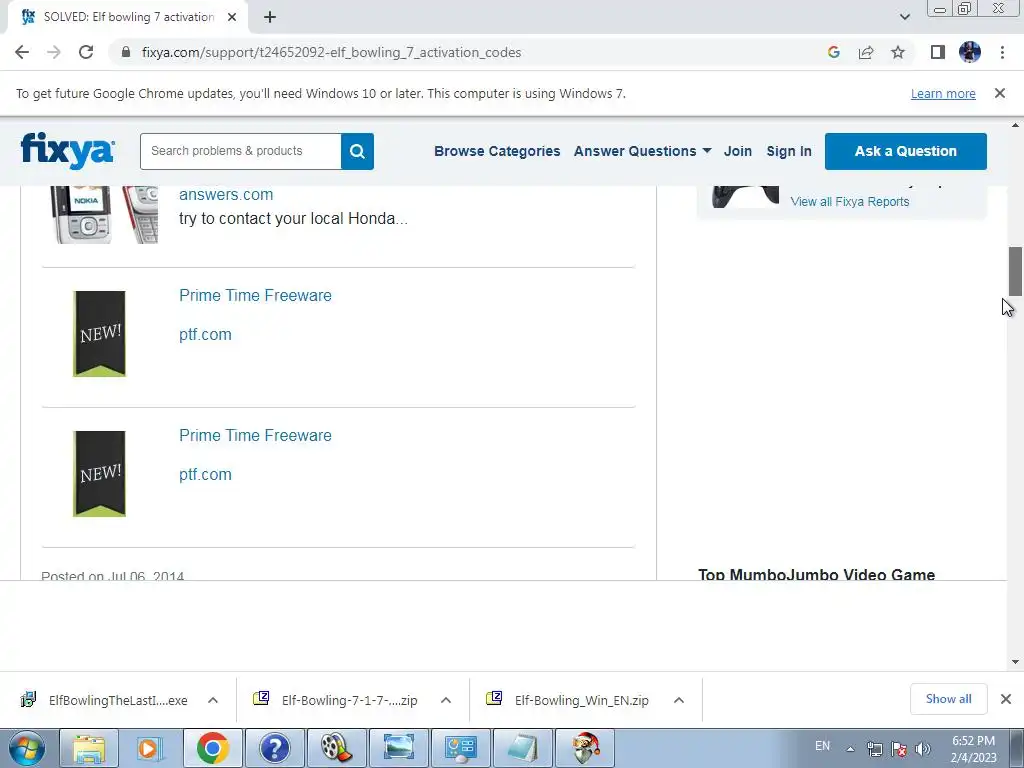Click the Chrome taskbar icon
The width and height of the screenshot is (1024, 768).
point(212,748)
